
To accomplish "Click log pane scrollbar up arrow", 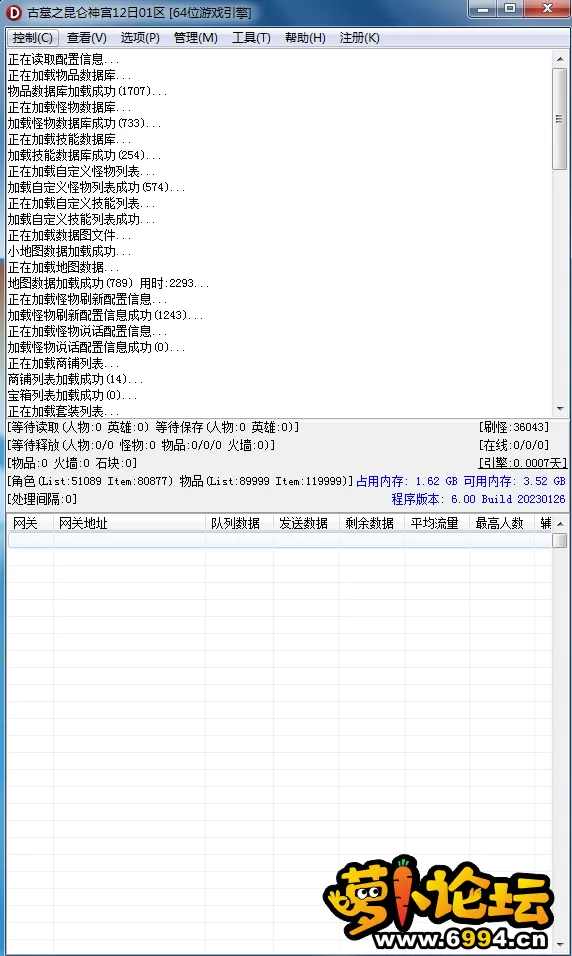I will click(560, 59).
